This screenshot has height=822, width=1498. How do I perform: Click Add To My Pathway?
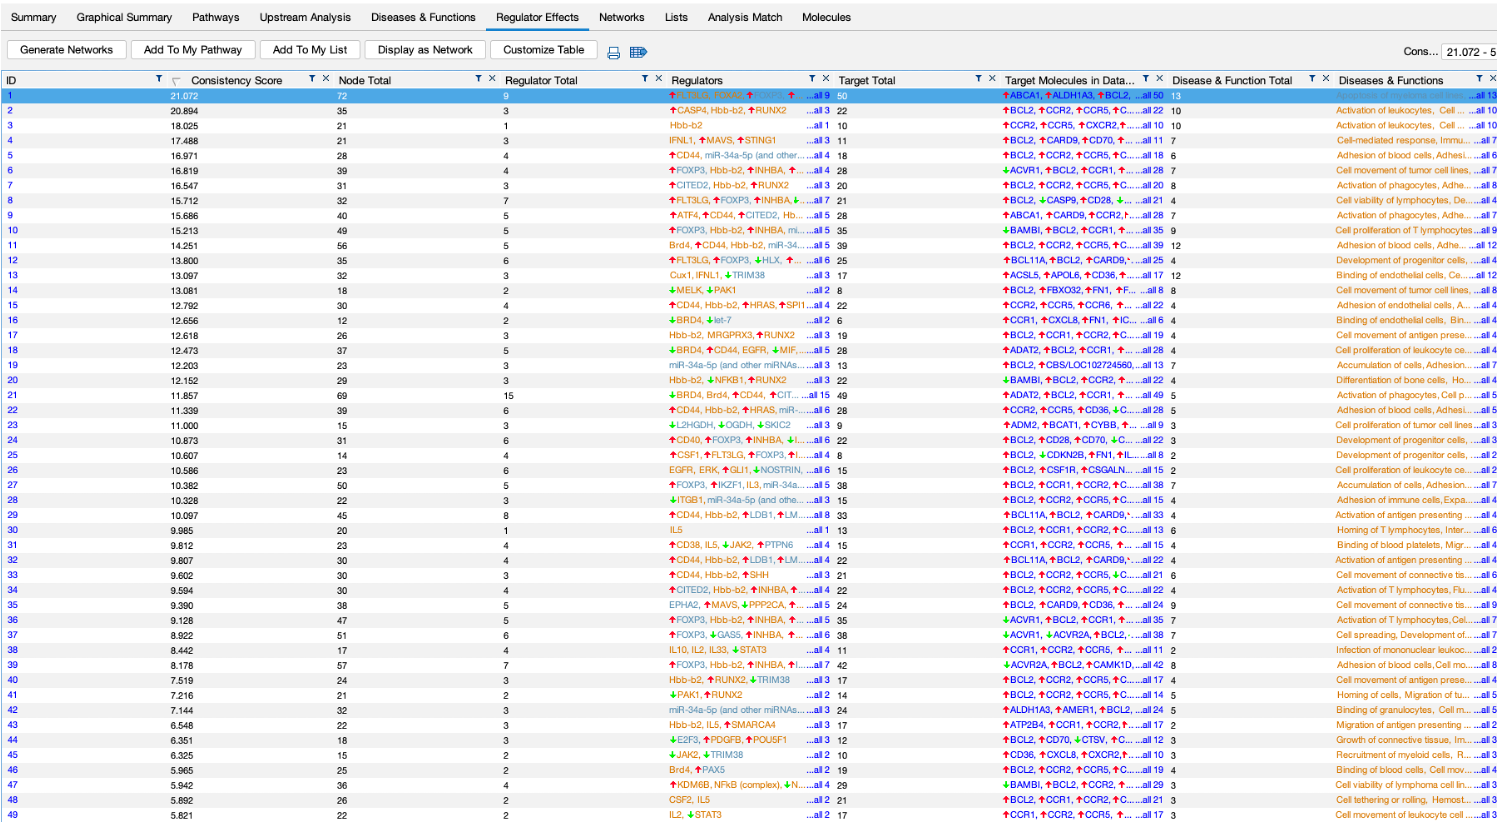[x=193, y=50]
